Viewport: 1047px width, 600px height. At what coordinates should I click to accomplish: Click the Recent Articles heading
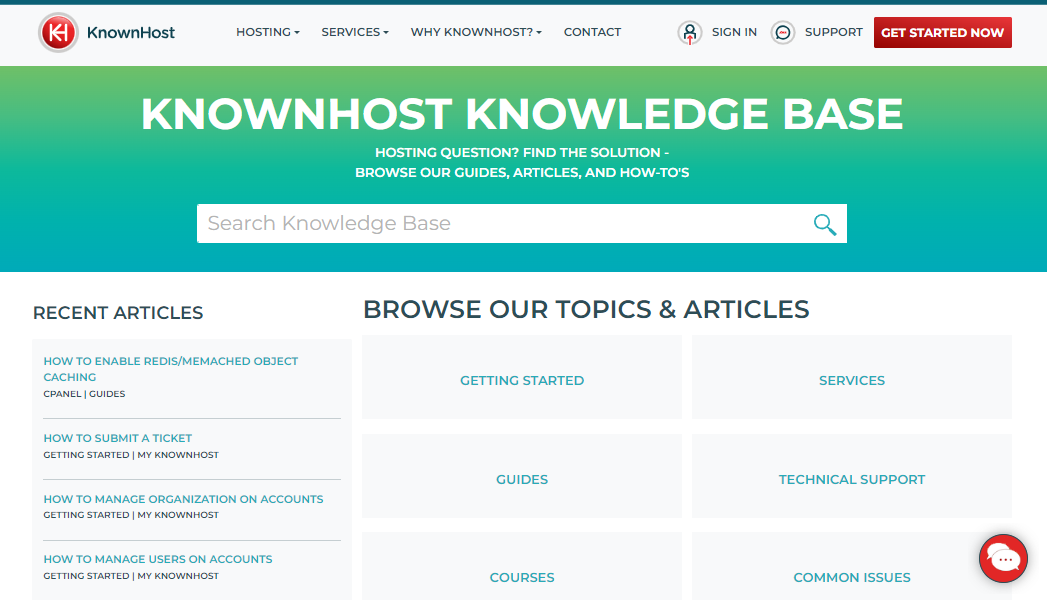tap(118, 313)
